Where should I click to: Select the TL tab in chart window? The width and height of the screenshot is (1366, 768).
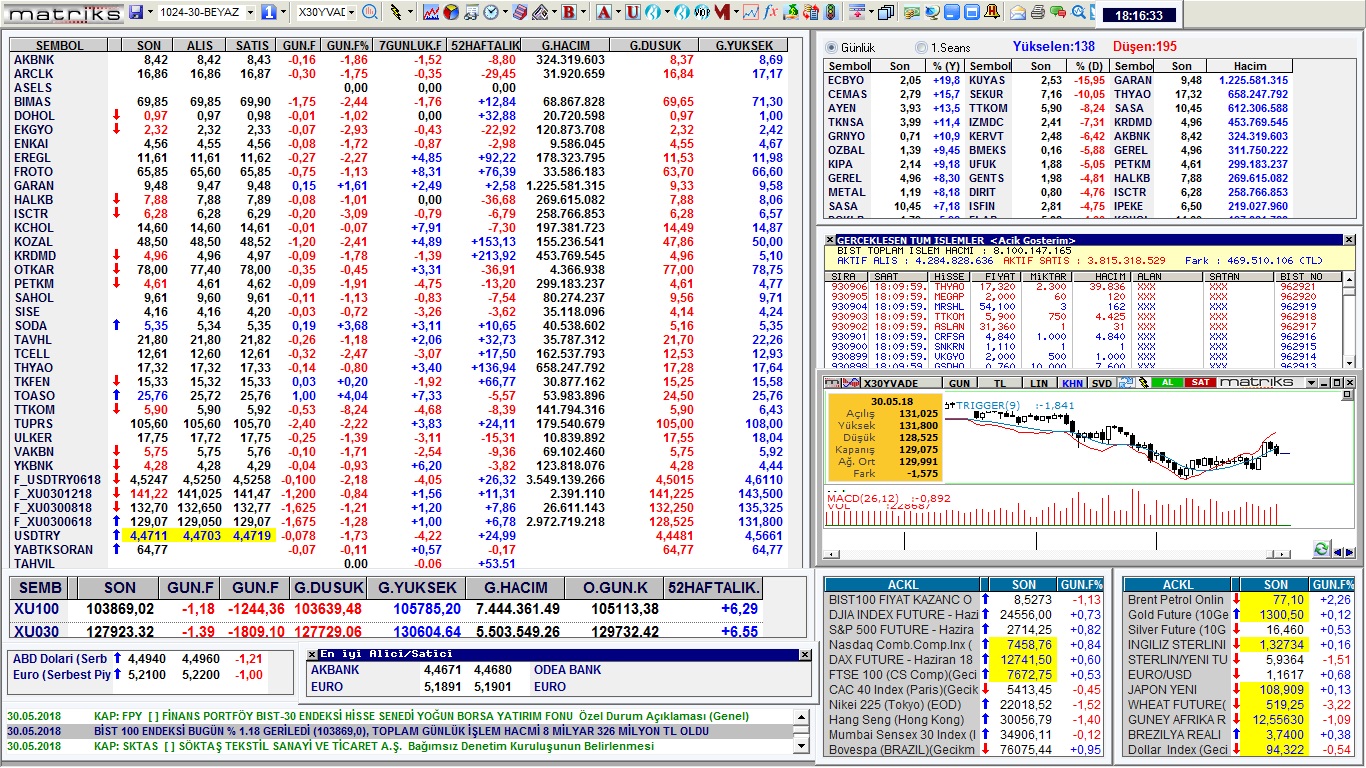(1000, 383)
